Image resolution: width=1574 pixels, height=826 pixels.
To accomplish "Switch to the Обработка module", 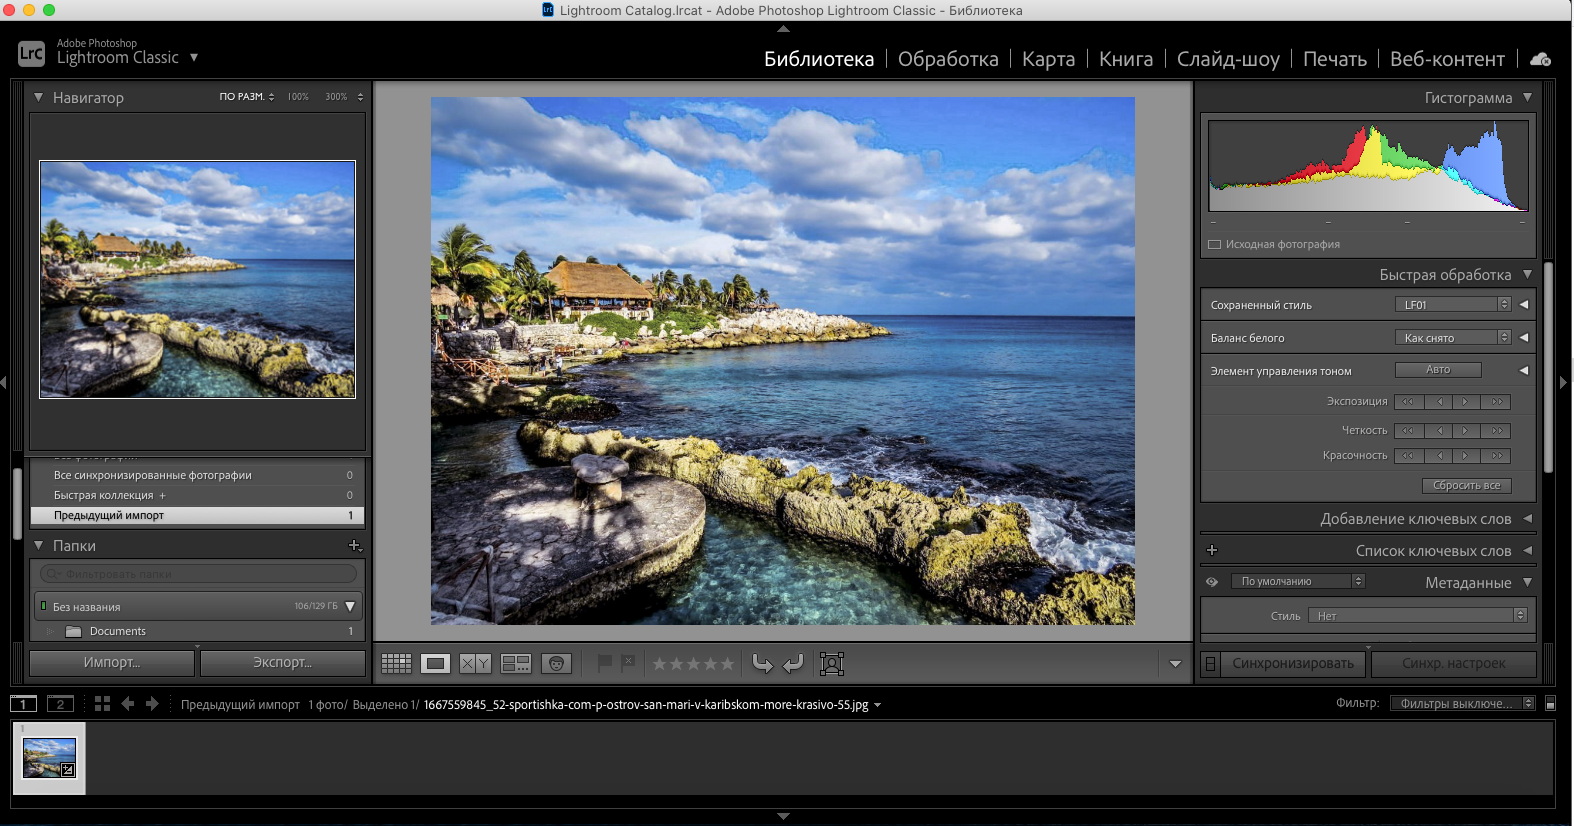I will click(947, 59).
